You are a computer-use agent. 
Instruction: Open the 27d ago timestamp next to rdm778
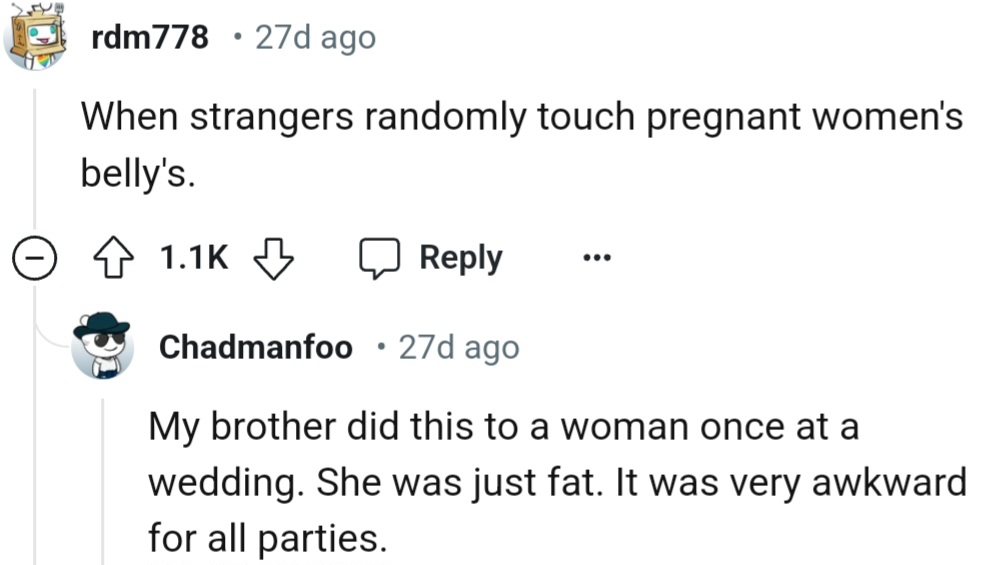[316, 38]
